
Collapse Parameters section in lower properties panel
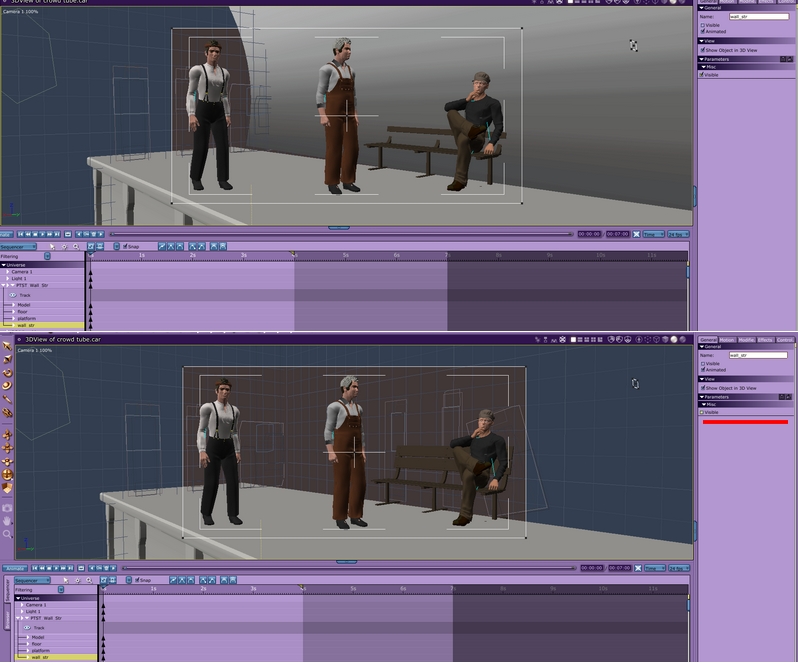701,397
